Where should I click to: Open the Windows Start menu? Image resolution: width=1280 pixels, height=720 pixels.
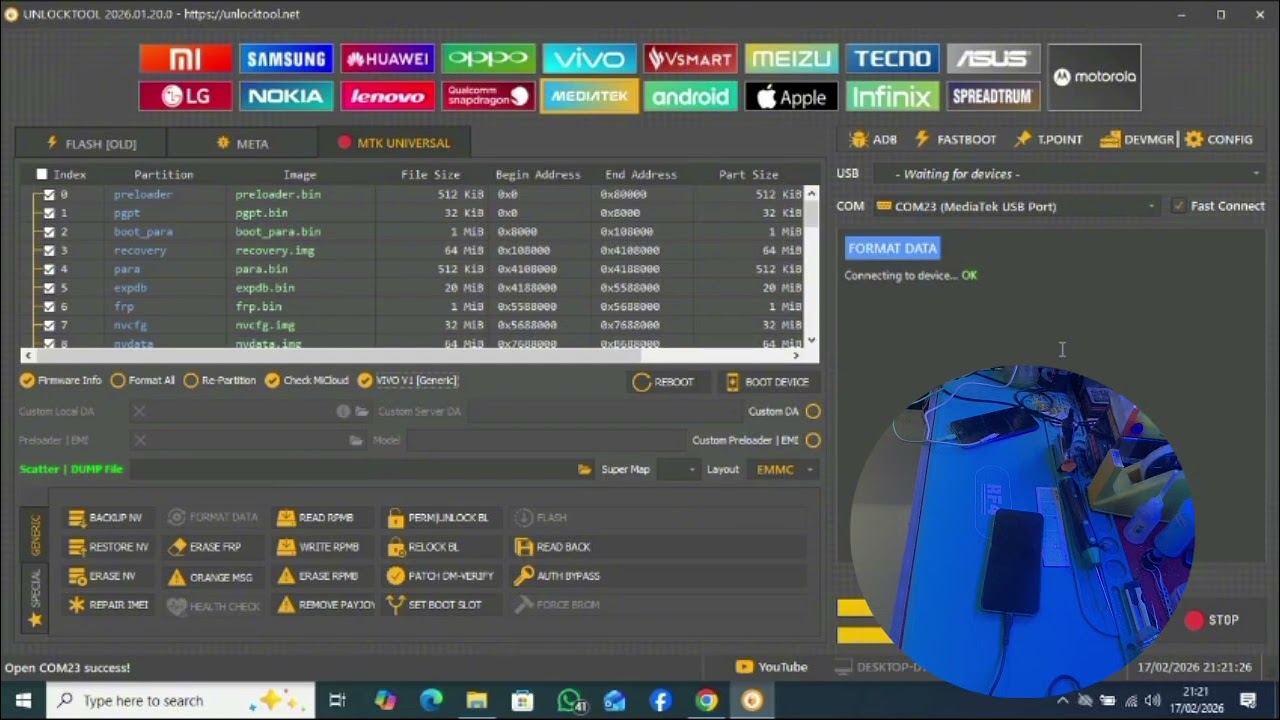point(23,701)
